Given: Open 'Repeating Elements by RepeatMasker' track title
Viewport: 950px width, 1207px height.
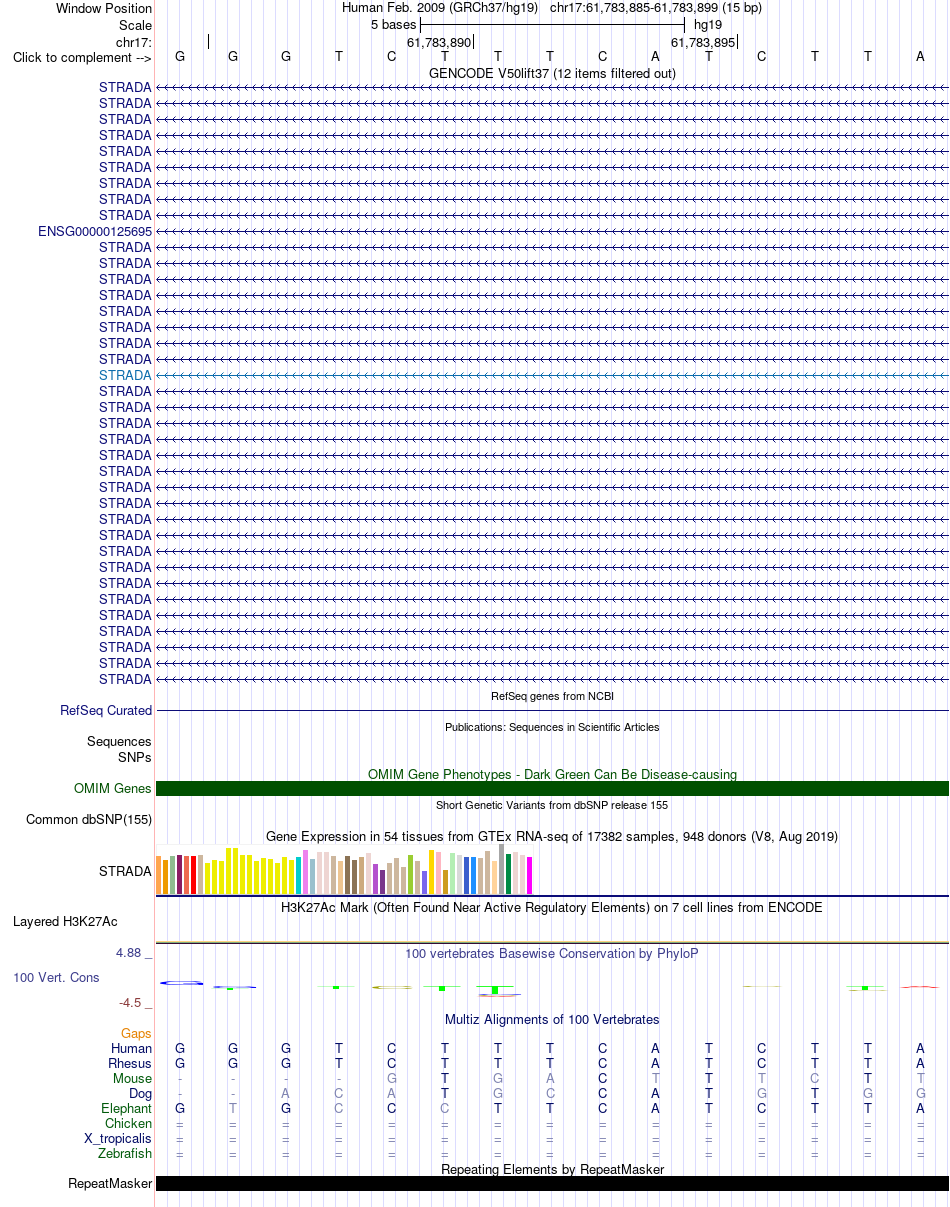Looking at the screenshot, I should pyautogui.click(x=552, y=1169).
